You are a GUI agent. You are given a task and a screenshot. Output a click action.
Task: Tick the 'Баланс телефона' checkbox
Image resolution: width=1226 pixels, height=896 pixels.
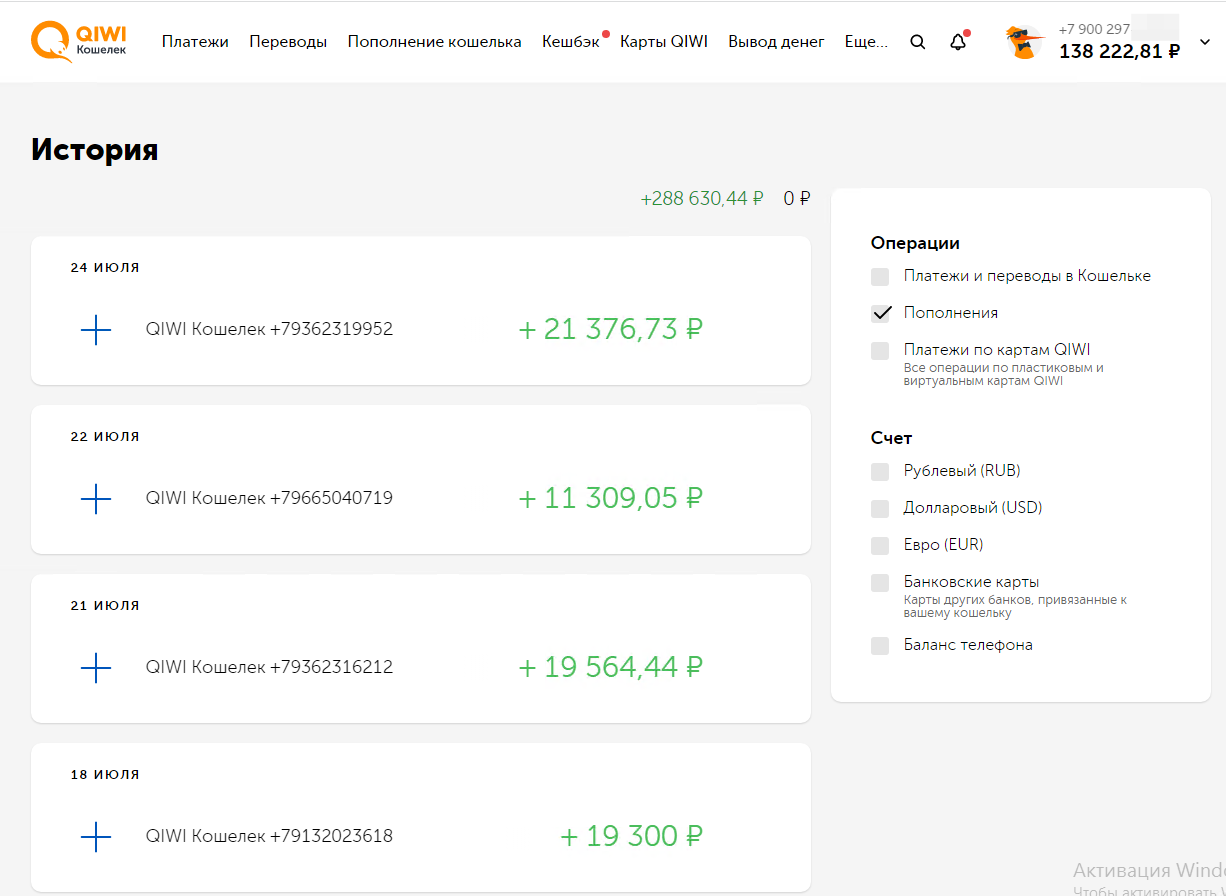pyautogui.click(x=880, y=646)
